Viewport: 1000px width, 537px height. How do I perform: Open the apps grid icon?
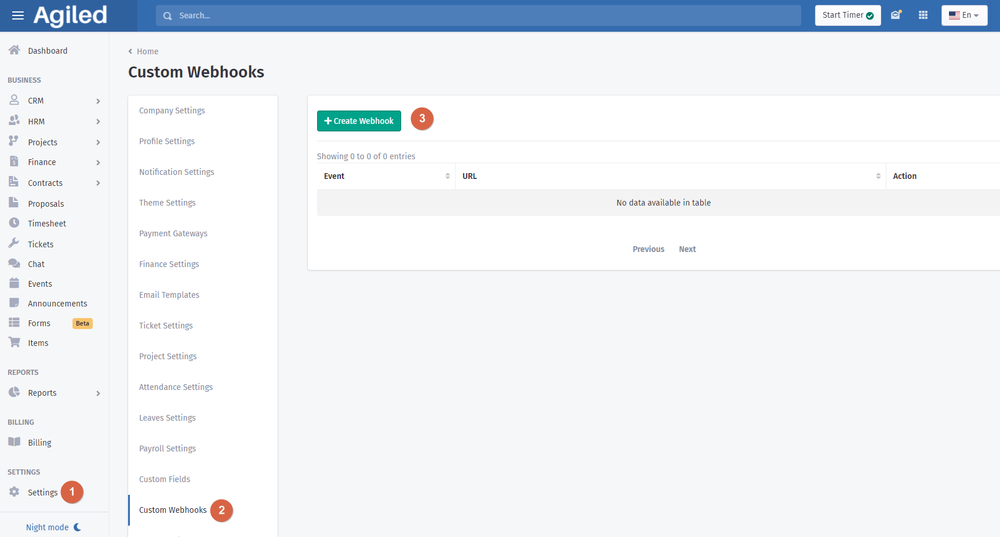tap(923, 15)
